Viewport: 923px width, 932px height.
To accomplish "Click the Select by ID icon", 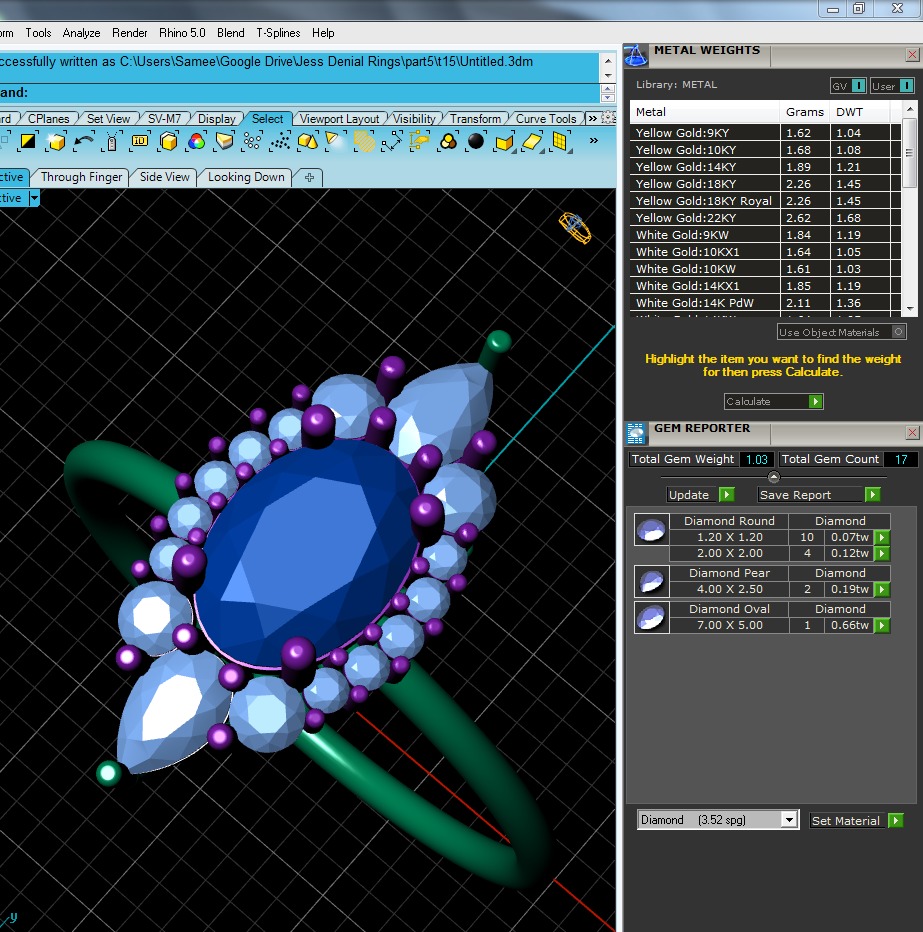I will 140,141.
